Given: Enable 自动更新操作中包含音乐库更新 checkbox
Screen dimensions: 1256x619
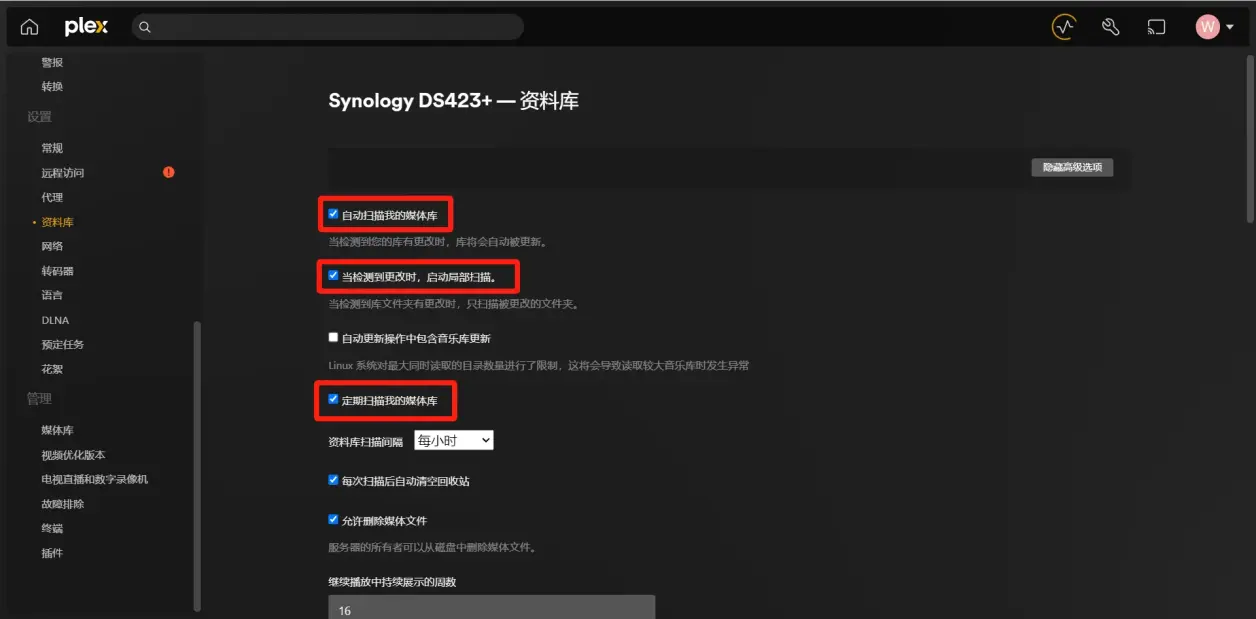Looking at the screenshot, I should click(334, 338).
